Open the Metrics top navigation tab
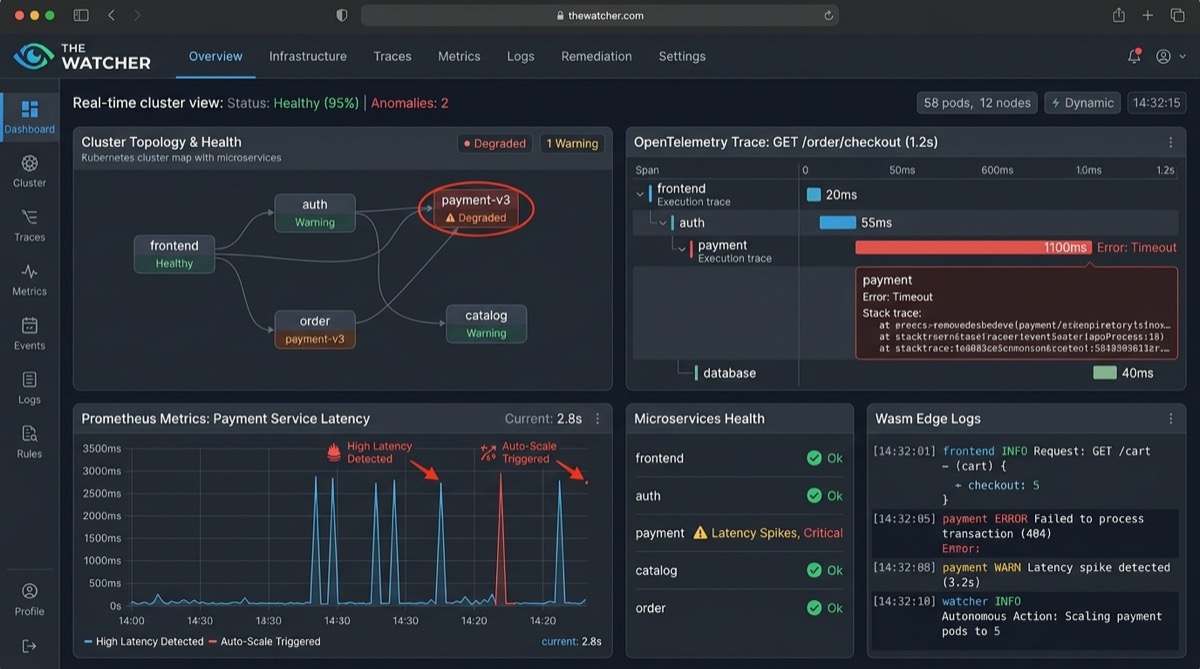The width and height of the screenshot is (1200, 669). tap(459, 56)
